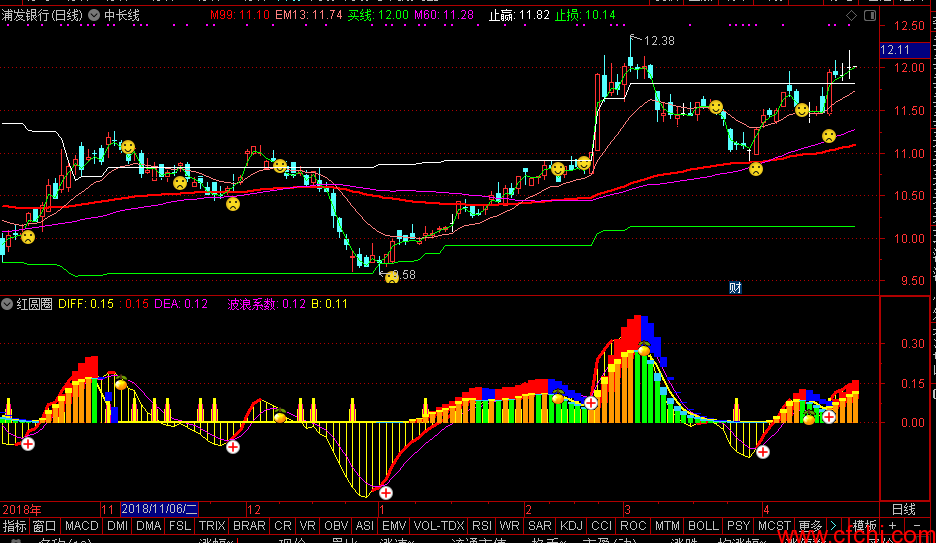936x543 pixels.
Task: Click the M99: 11.10 value
Action: [x=239, y=15]
